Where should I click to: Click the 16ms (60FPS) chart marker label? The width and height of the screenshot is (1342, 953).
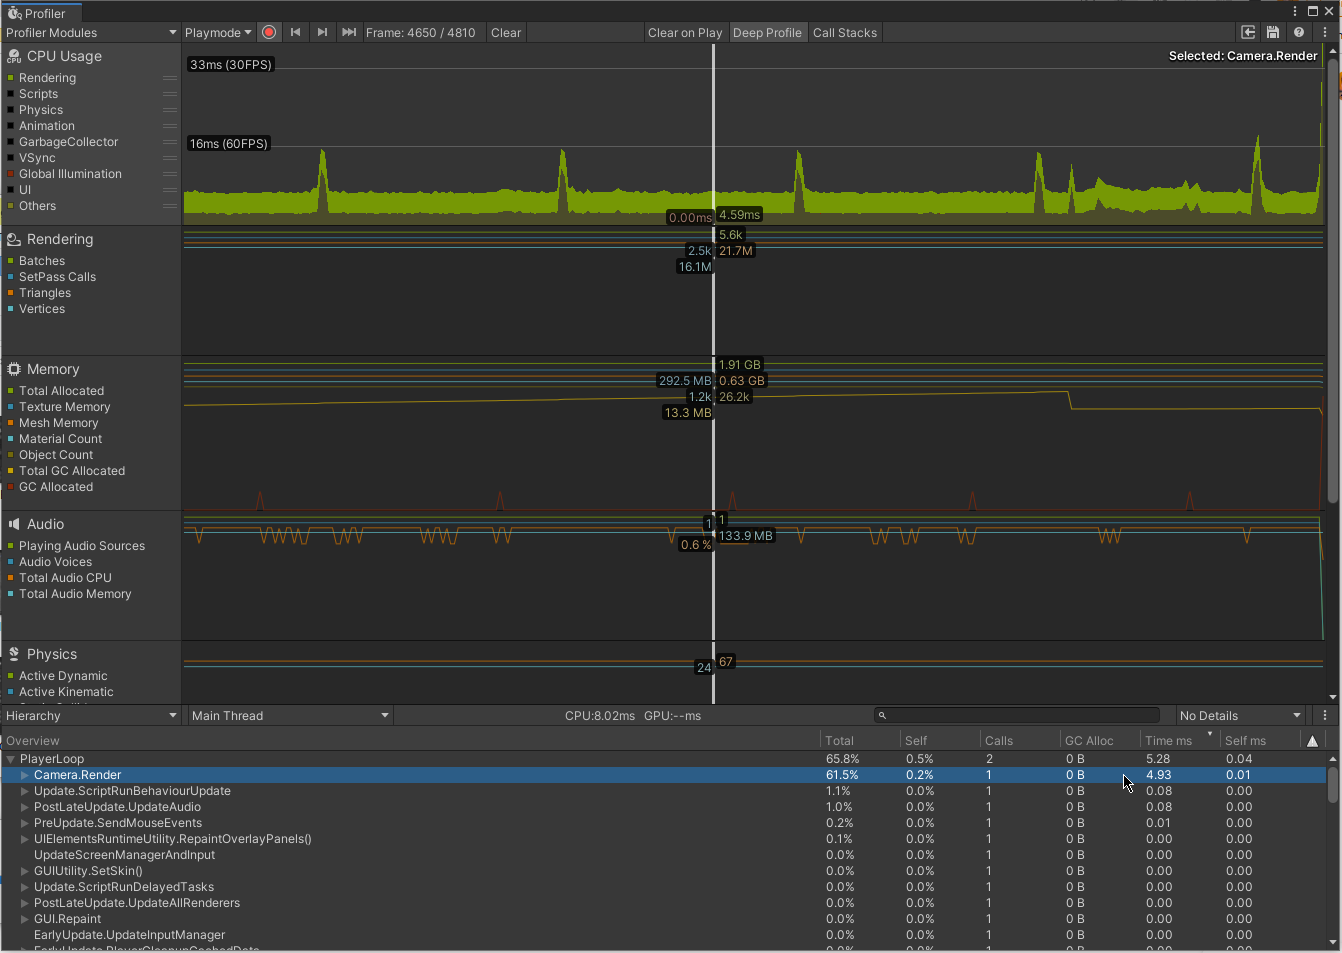click(229, 144)
